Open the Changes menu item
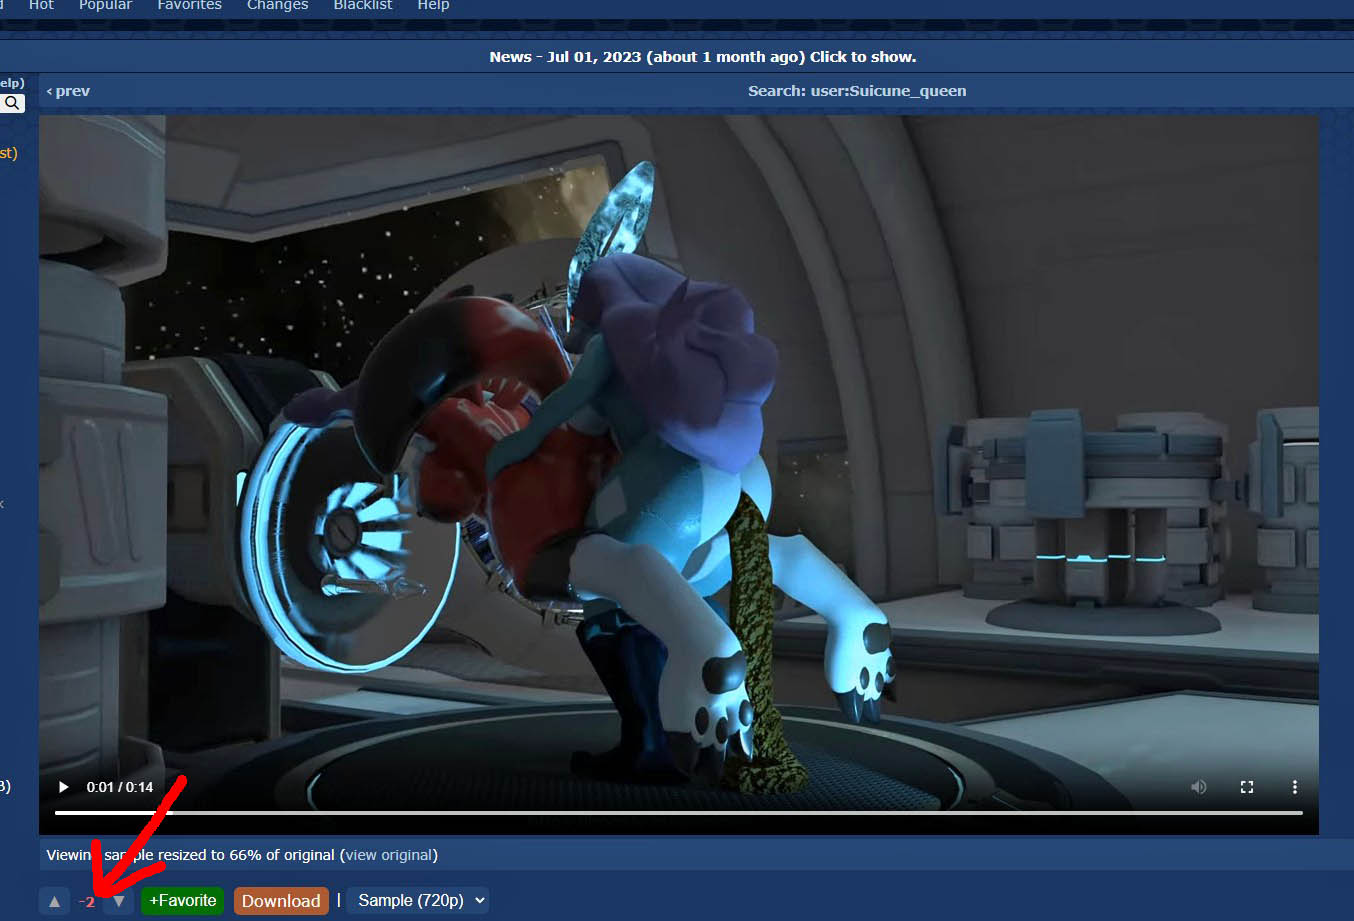Screen dimensions: 1354x921 [x=277, y=5]
